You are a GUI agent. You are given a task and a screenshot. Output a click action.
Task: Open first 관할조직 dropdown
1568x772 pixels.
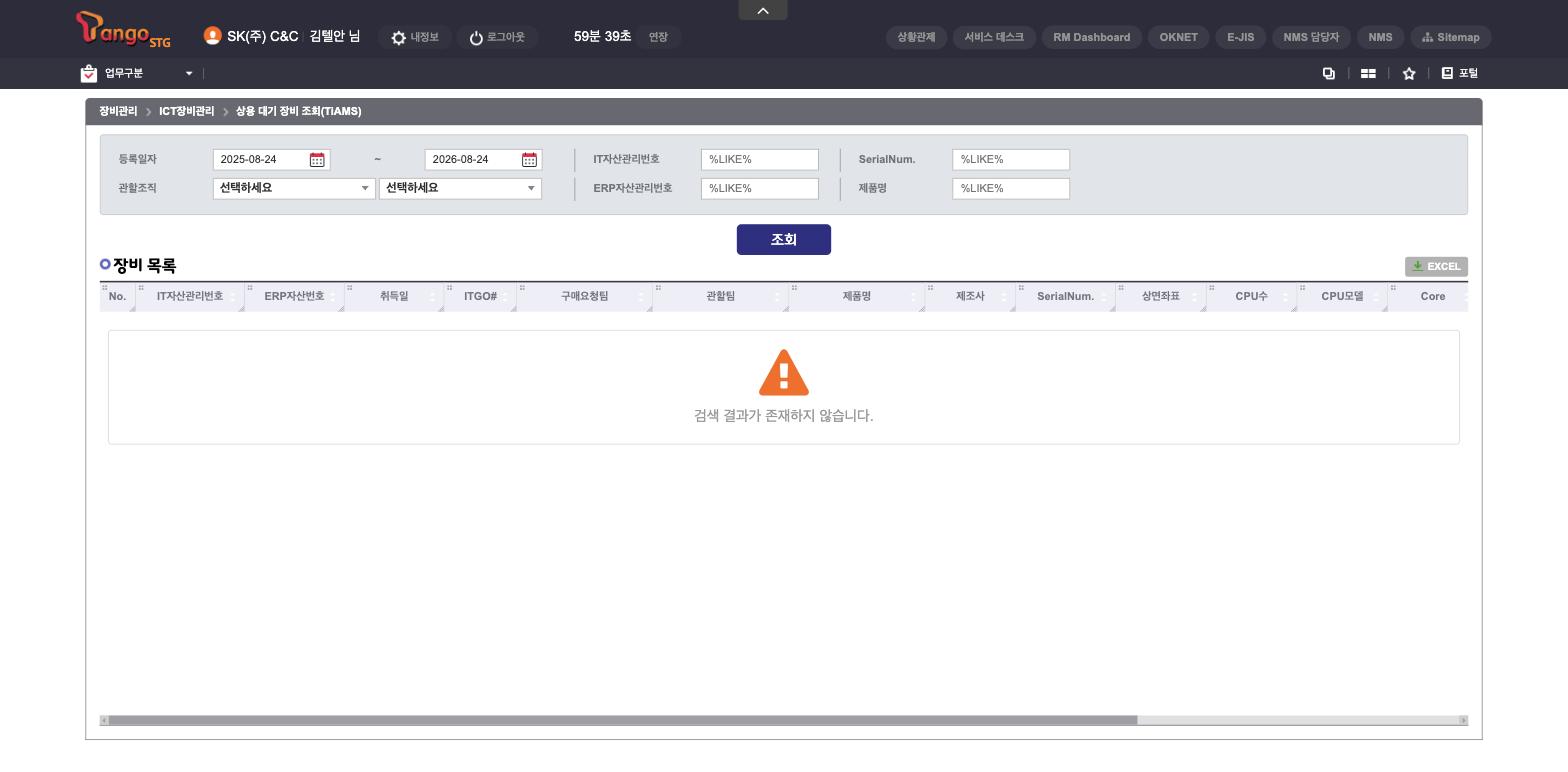[294, 188]
